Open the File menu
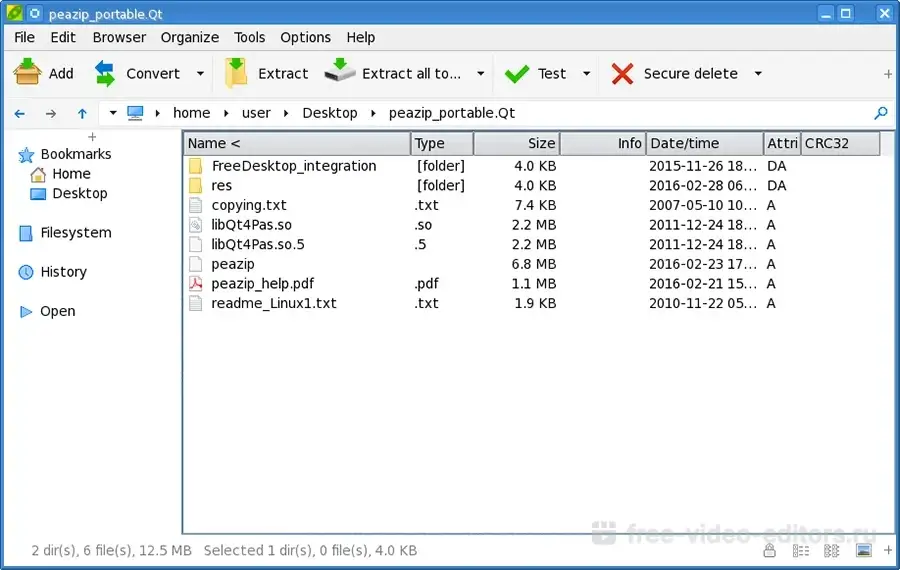 [24, 37]
